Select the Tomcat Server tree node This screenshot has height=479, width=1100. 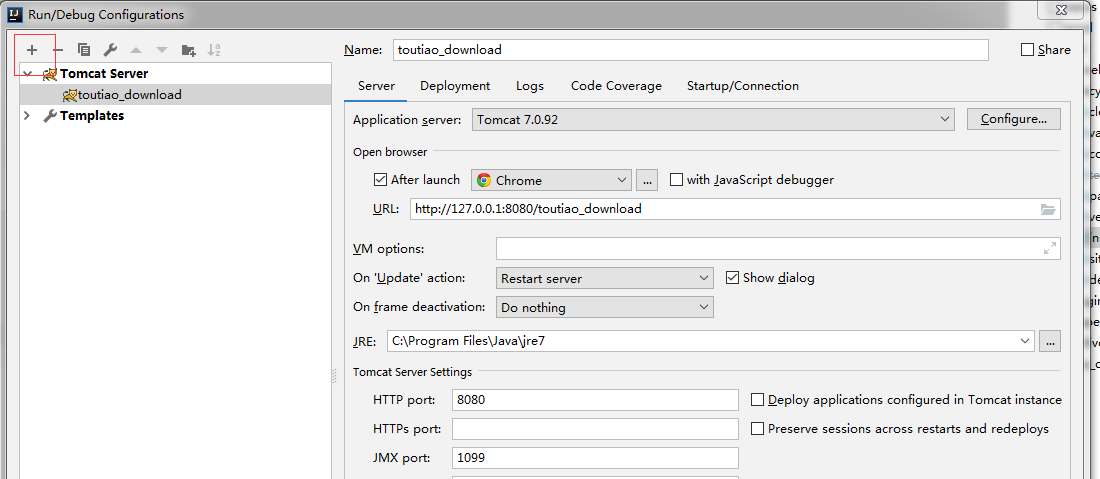click(104, 74)
